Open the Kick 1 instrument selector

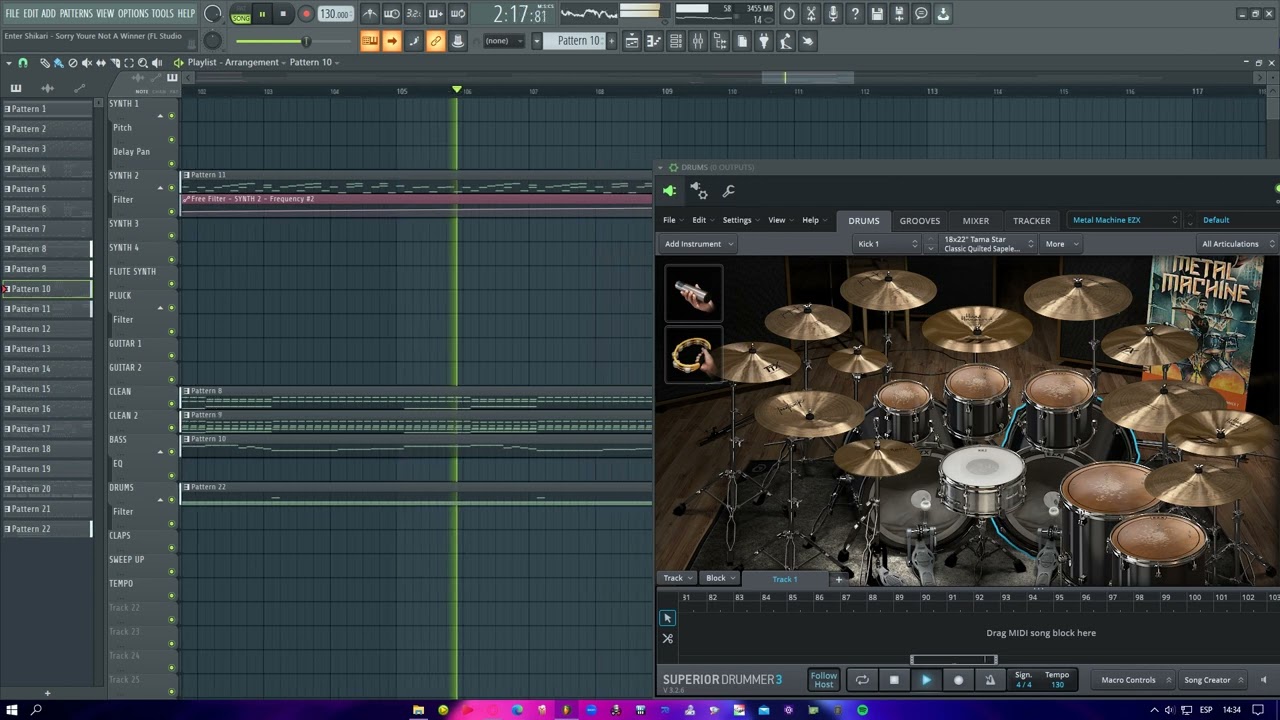886,244
